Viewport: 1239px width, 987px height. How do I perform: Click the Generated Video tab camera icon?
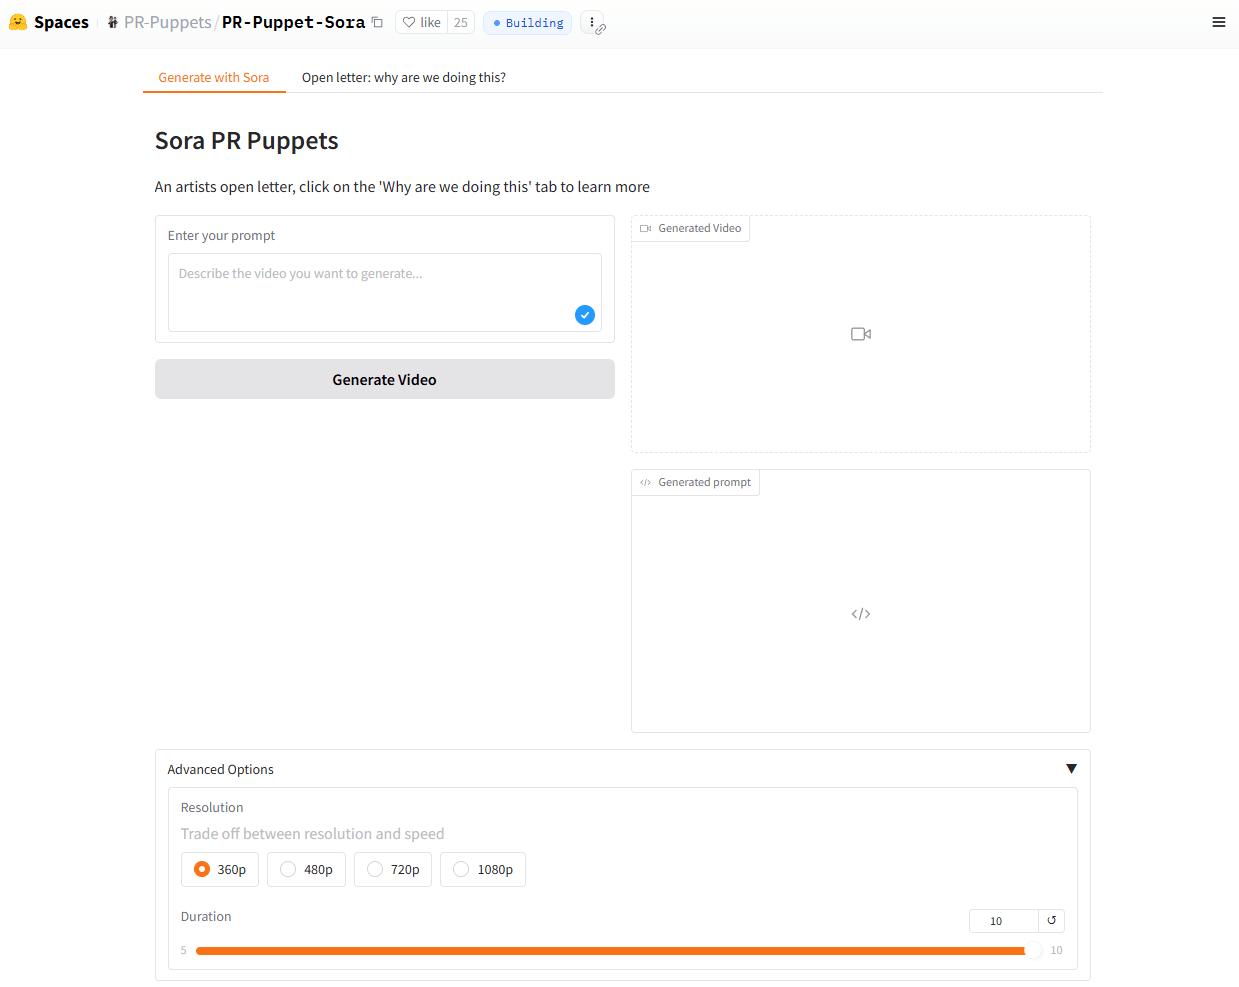[645, 228]
